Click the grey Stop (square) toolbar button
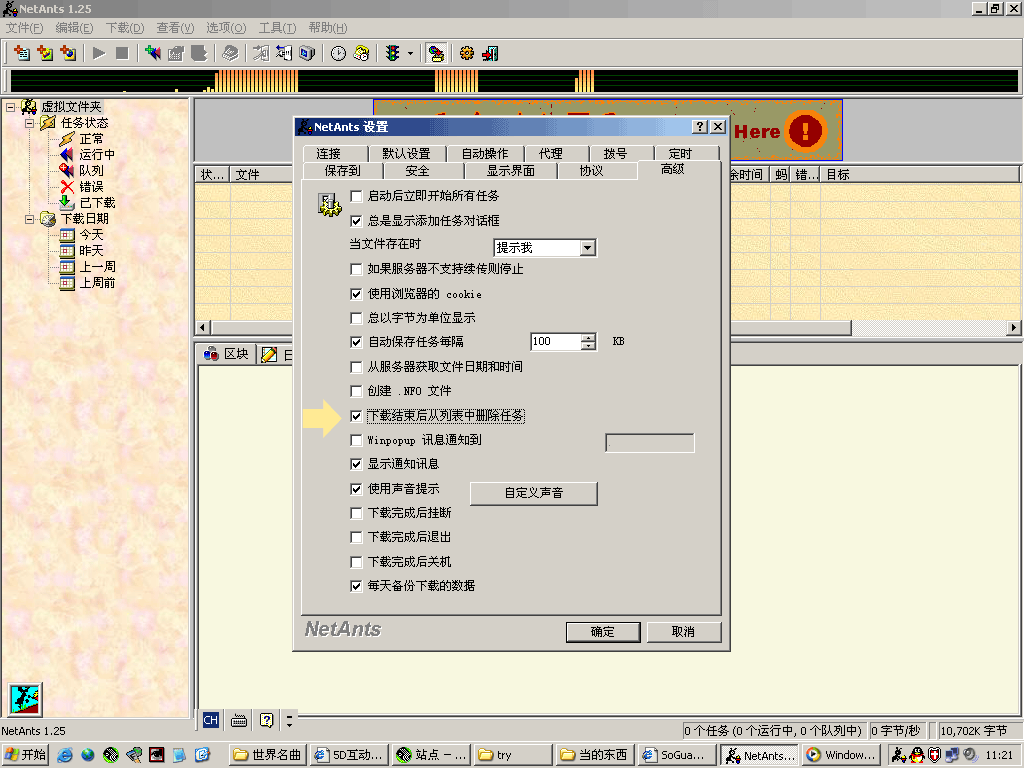The width and height of the screenshot is (1024, 768). tap(122, 54)
